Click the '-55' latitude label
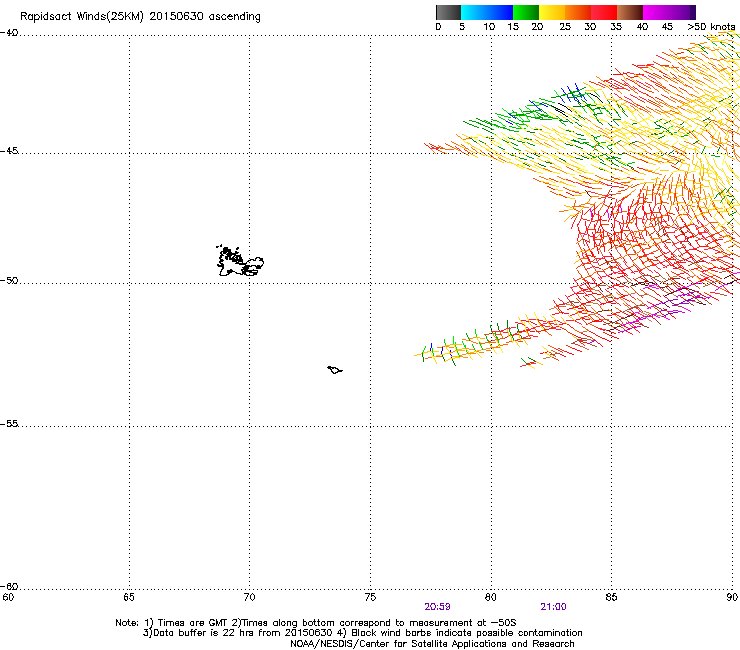Image resolution: width=740 pixels, height=650 pixels. pyautogui.click(x=9, y=423)
